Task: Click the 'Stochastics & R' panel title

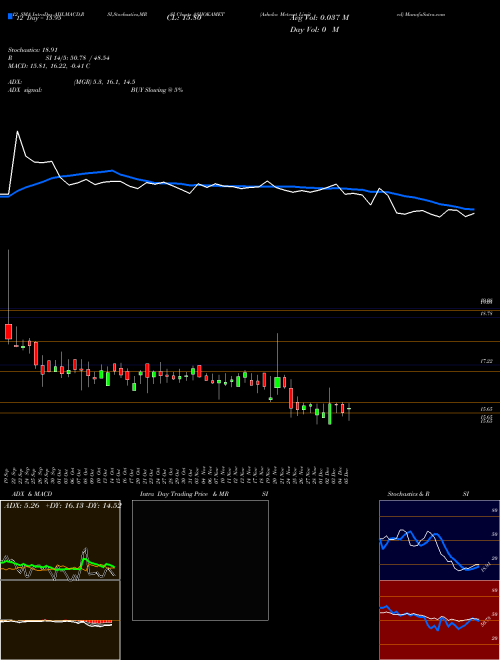Action: pos(409,494)
